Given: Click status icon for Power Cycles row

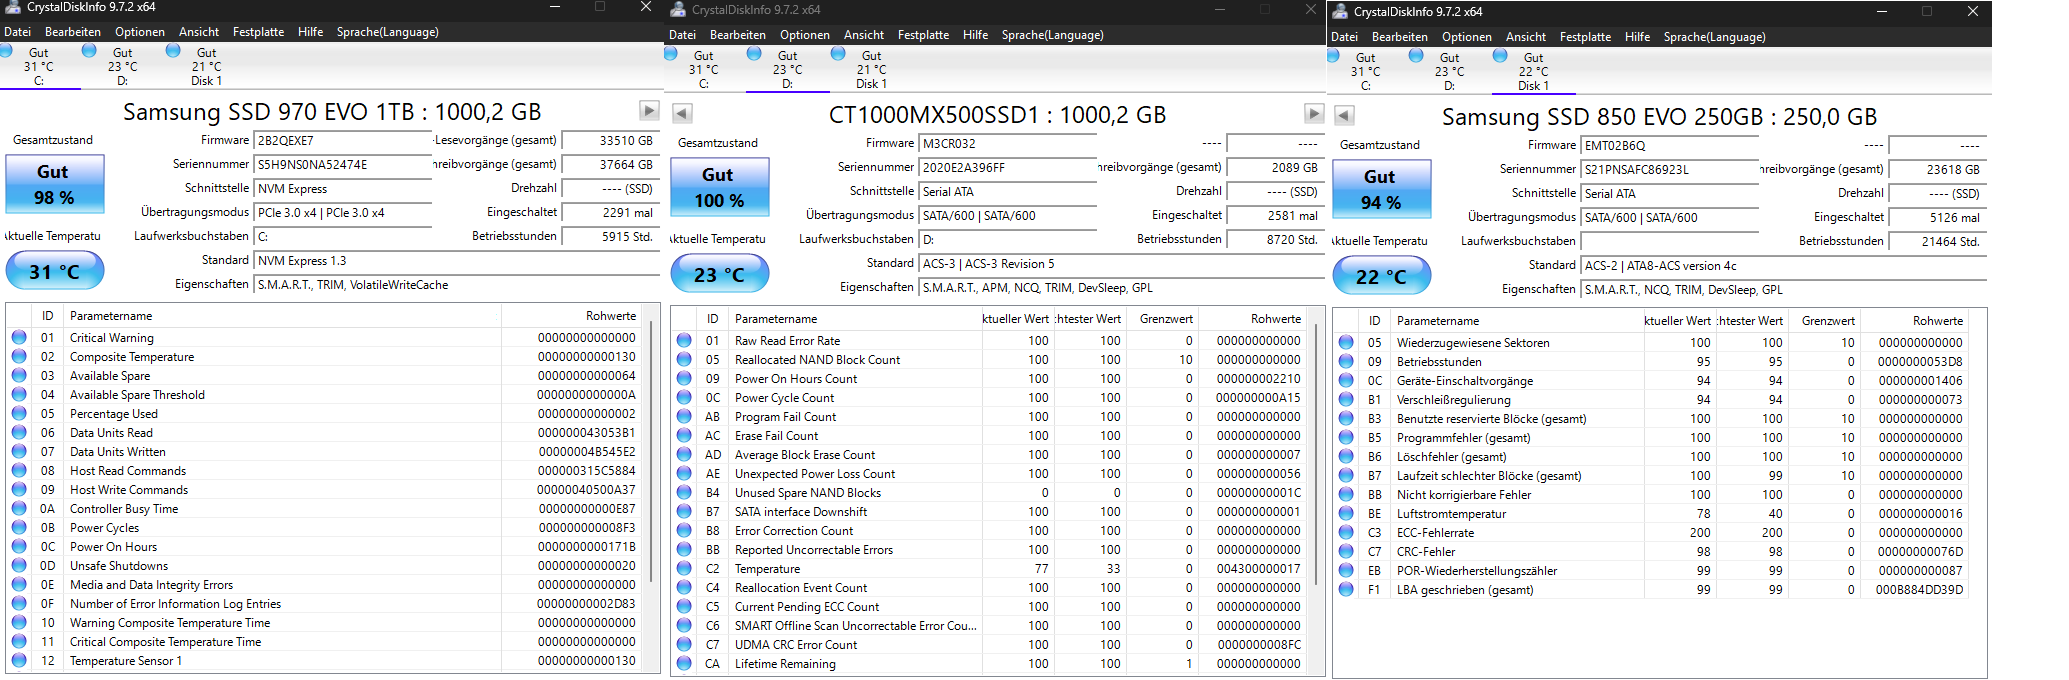Looking at the screenshot, I should point(19,527).
